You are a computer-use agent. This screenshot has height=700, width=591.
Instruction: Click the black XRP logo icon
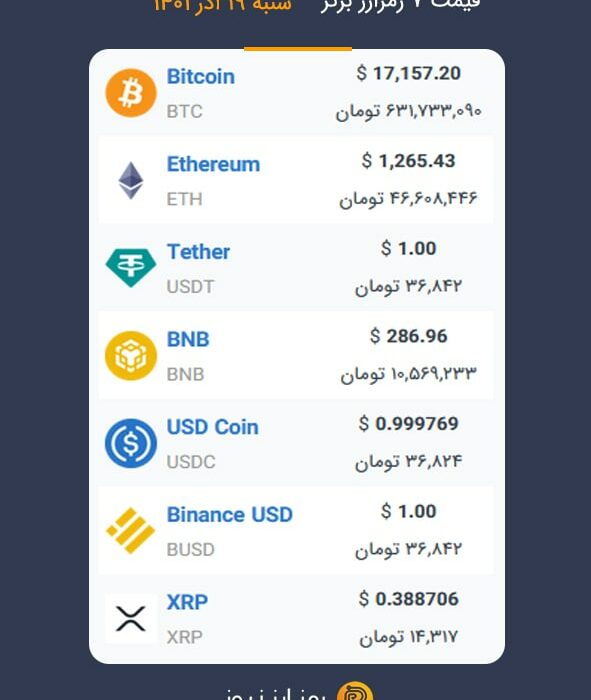tap(131, 619)
